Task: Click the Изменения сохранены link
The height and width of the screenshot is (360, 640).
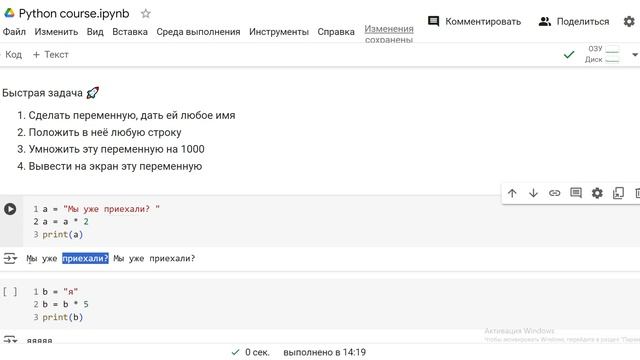Action: 389,34
